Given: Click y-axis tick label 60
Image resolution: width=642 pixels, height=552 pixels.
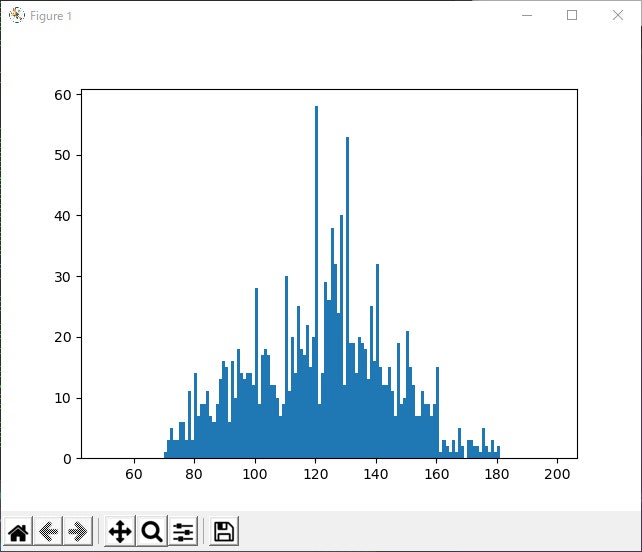Looking at the screenshot, I should (63, 95).
